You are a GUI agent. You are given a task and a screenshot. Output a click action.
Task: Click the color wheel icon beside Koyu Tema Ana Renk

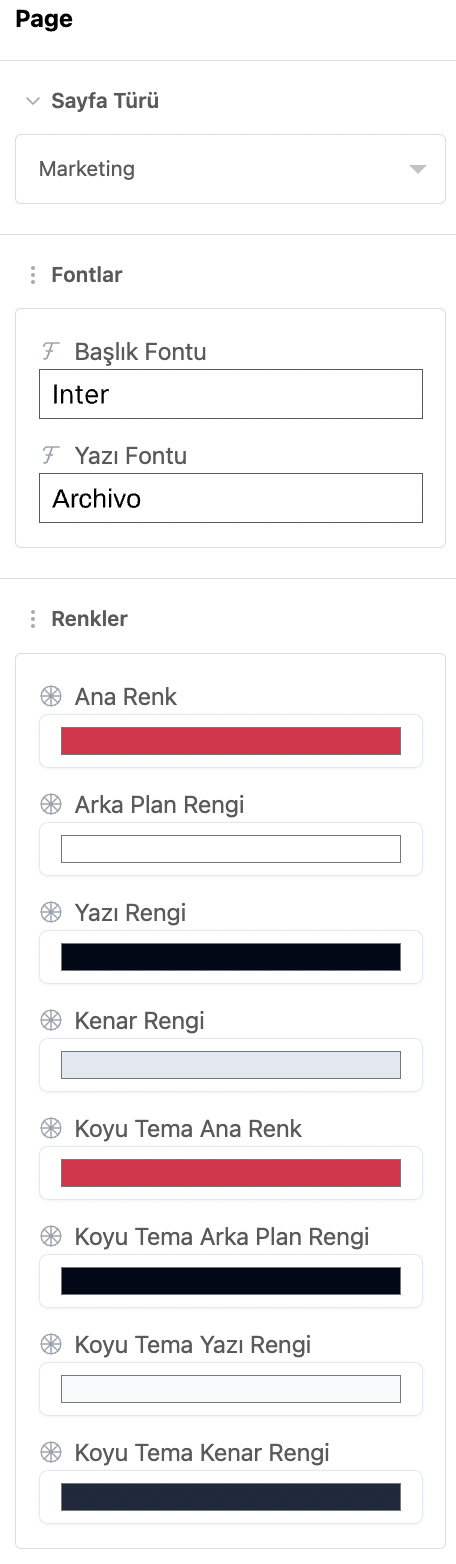(50, 1128)
